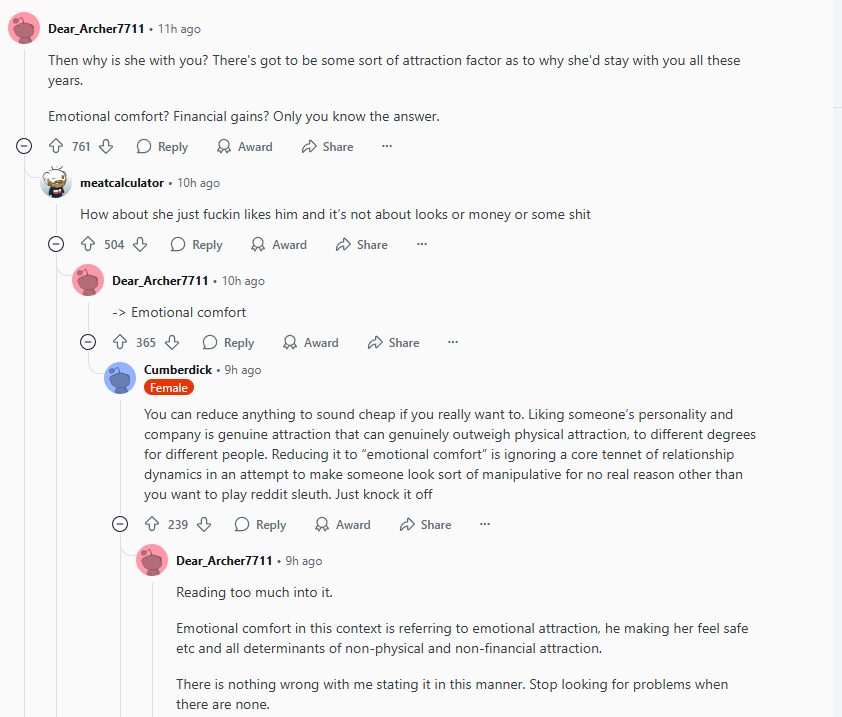The image size is (842, 717).
Task: Open more options on 761-vote comment
Action: click(387, 147)
